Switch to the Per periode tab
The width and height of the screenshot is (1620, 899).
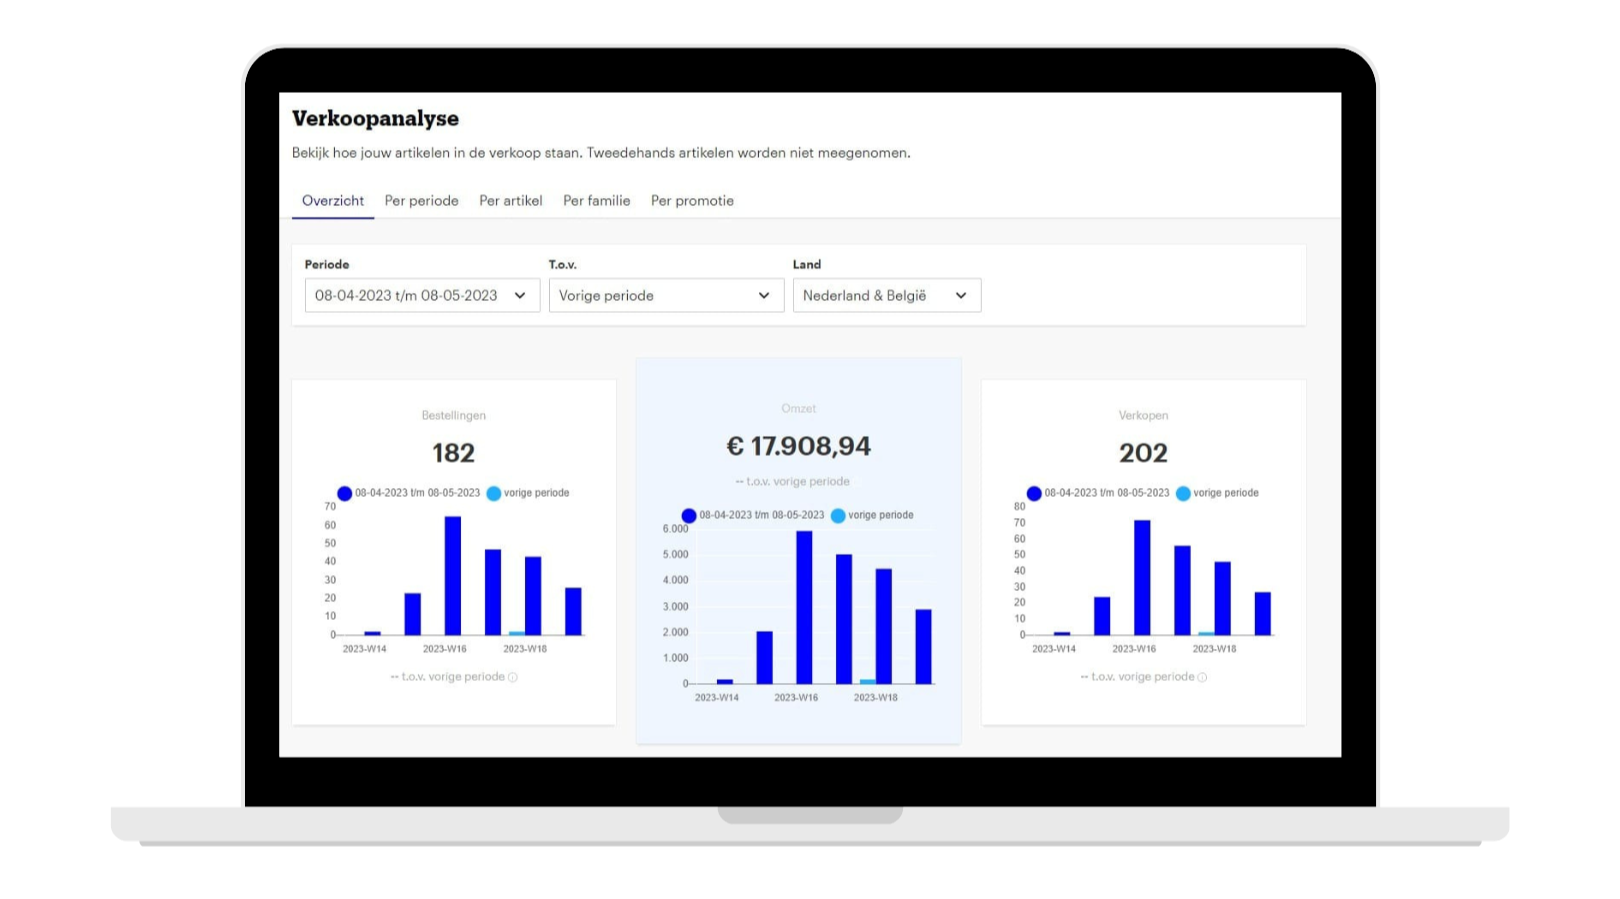[422, 201]
